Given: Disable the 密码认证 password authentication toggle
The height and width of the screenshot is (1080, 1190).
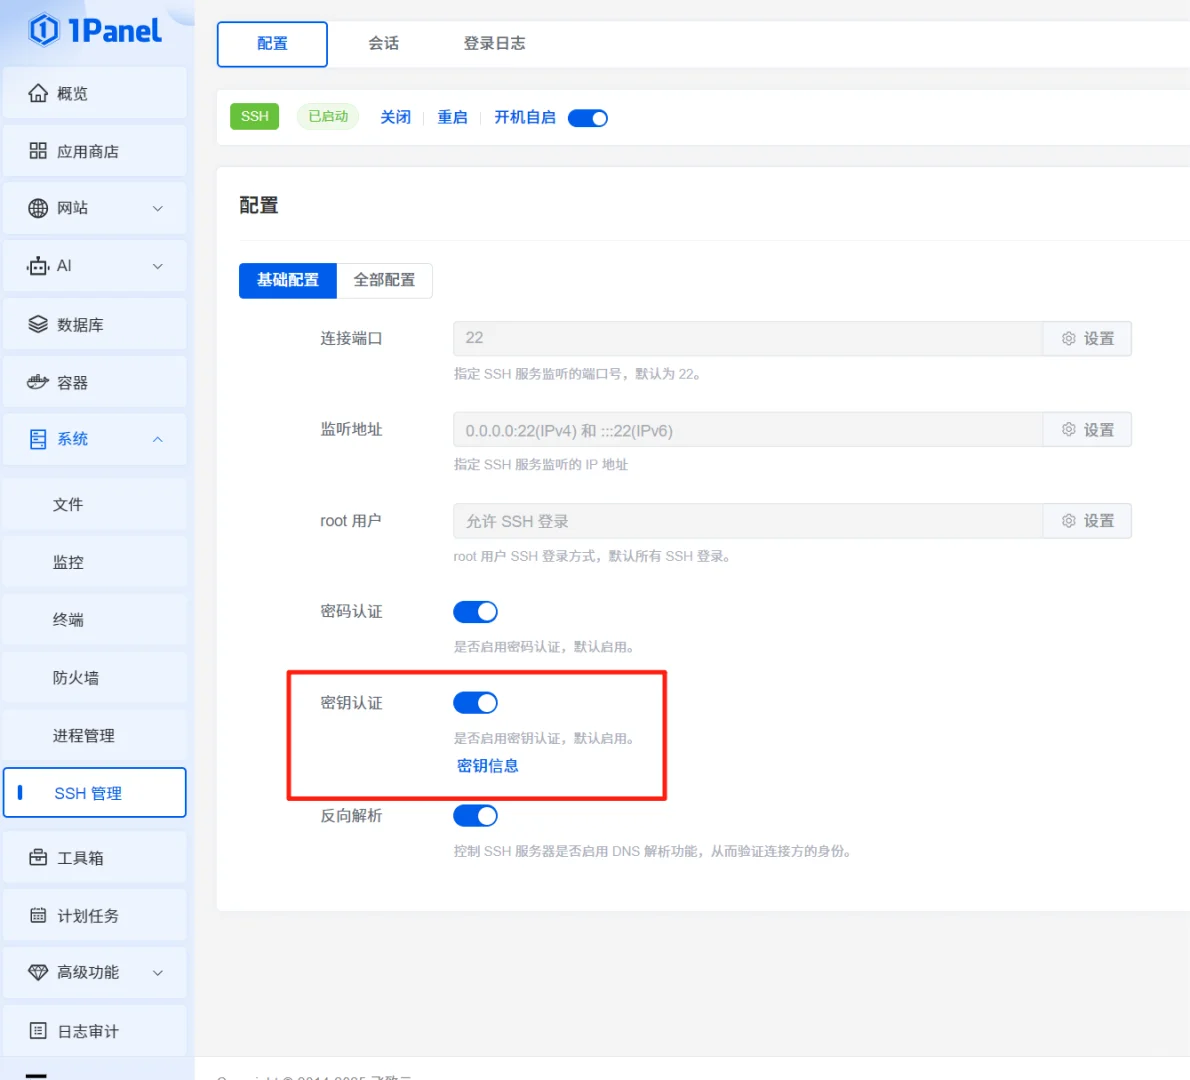Looking at the screenshot, I should coord(475,611).
